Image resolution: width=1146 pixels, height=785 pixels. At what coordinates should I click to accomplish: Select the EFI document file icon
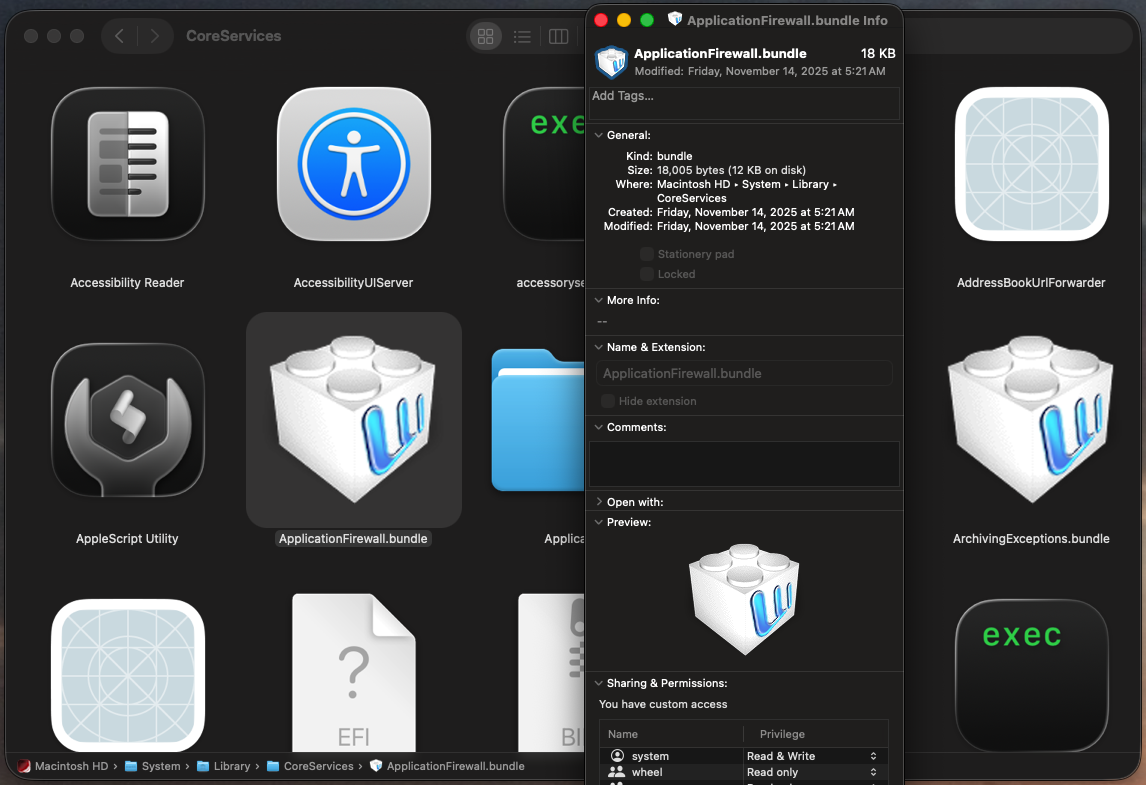353,672
